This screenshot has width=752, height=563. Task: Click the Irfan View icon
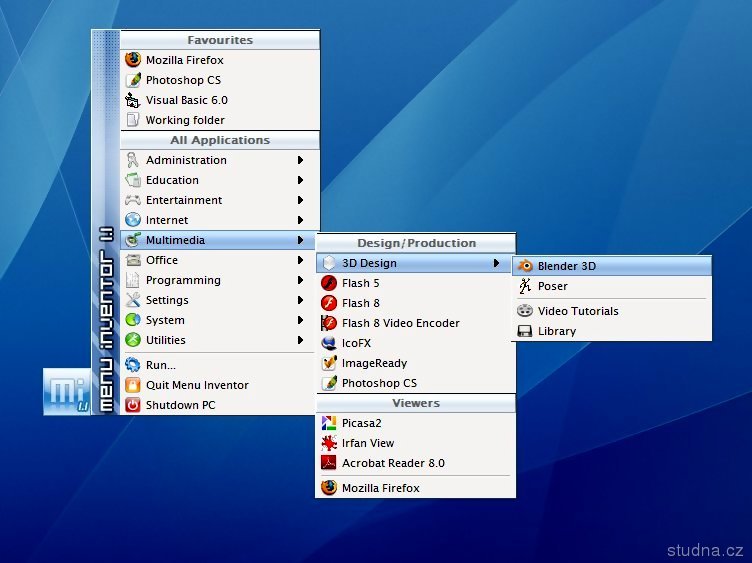tap(329, 443)
